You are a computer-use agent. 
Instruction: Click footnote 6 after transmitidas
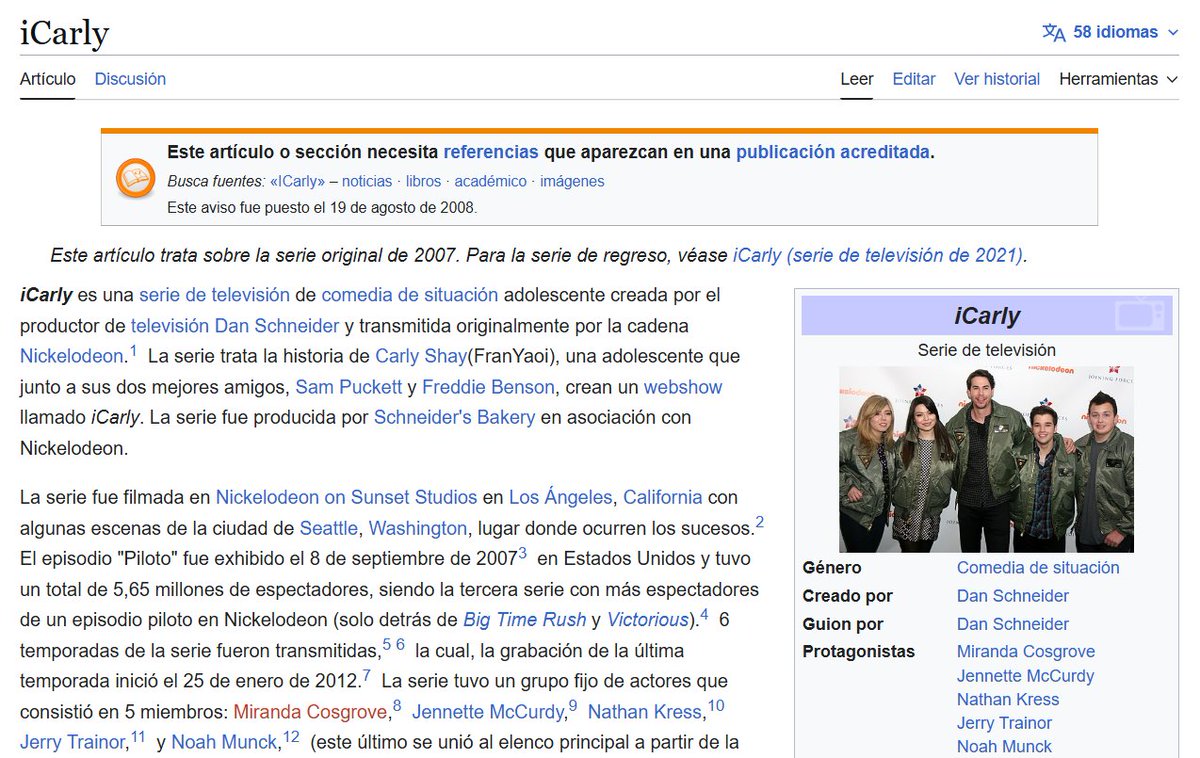pos(400,644)
